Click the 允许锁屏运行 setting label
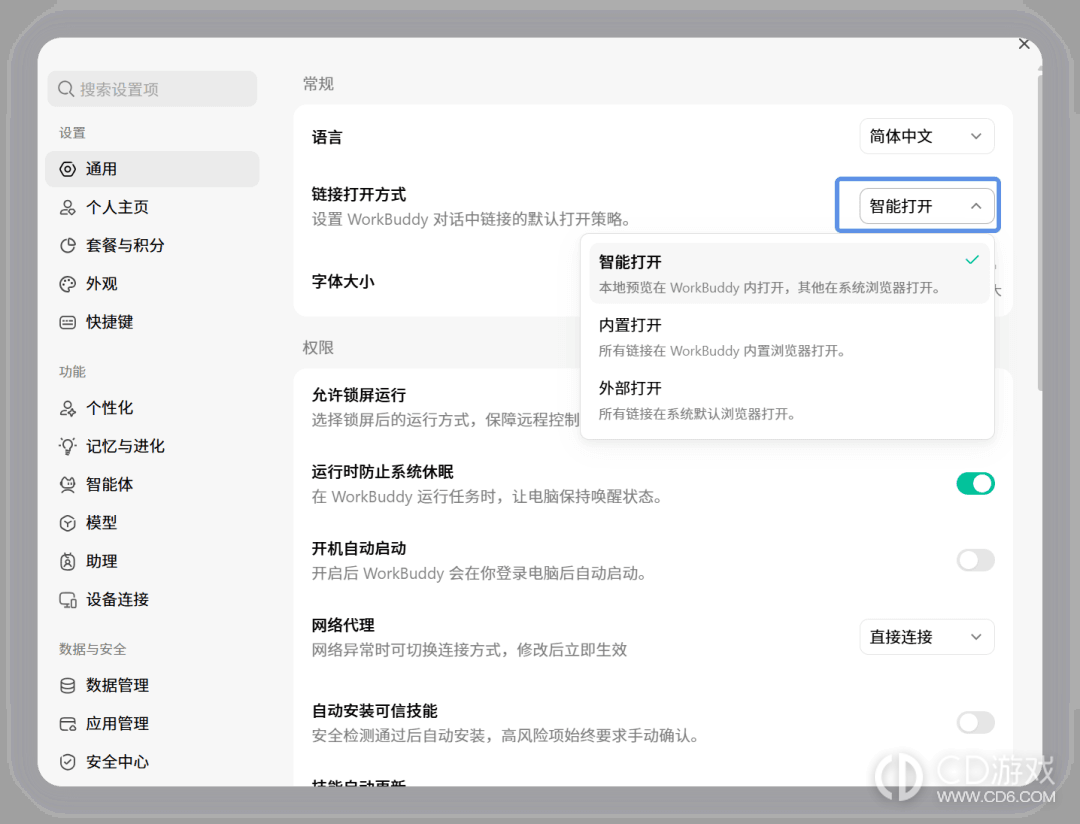This screenshot has height=824, width=1080. pyautogui.click(x=359, y=395)
